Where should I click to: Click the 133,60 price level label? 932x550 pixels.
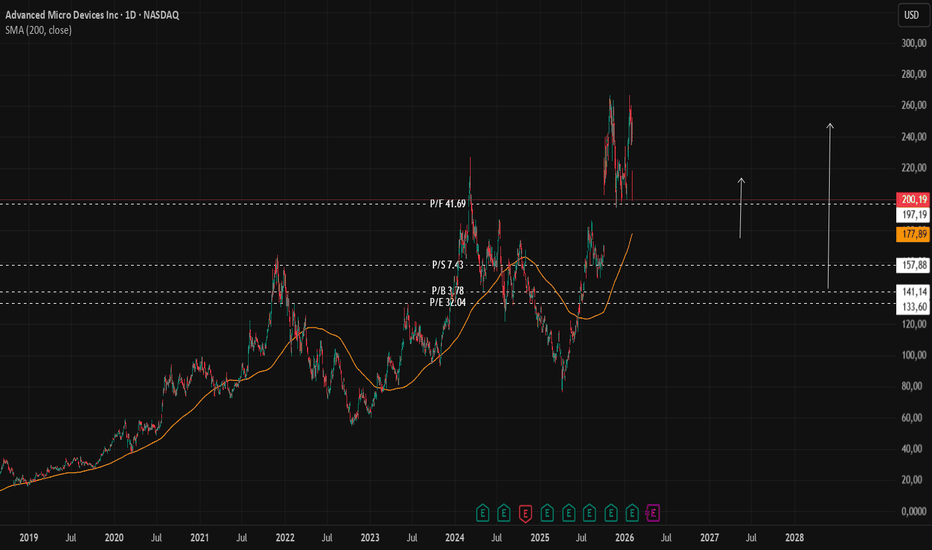point(913,307)
